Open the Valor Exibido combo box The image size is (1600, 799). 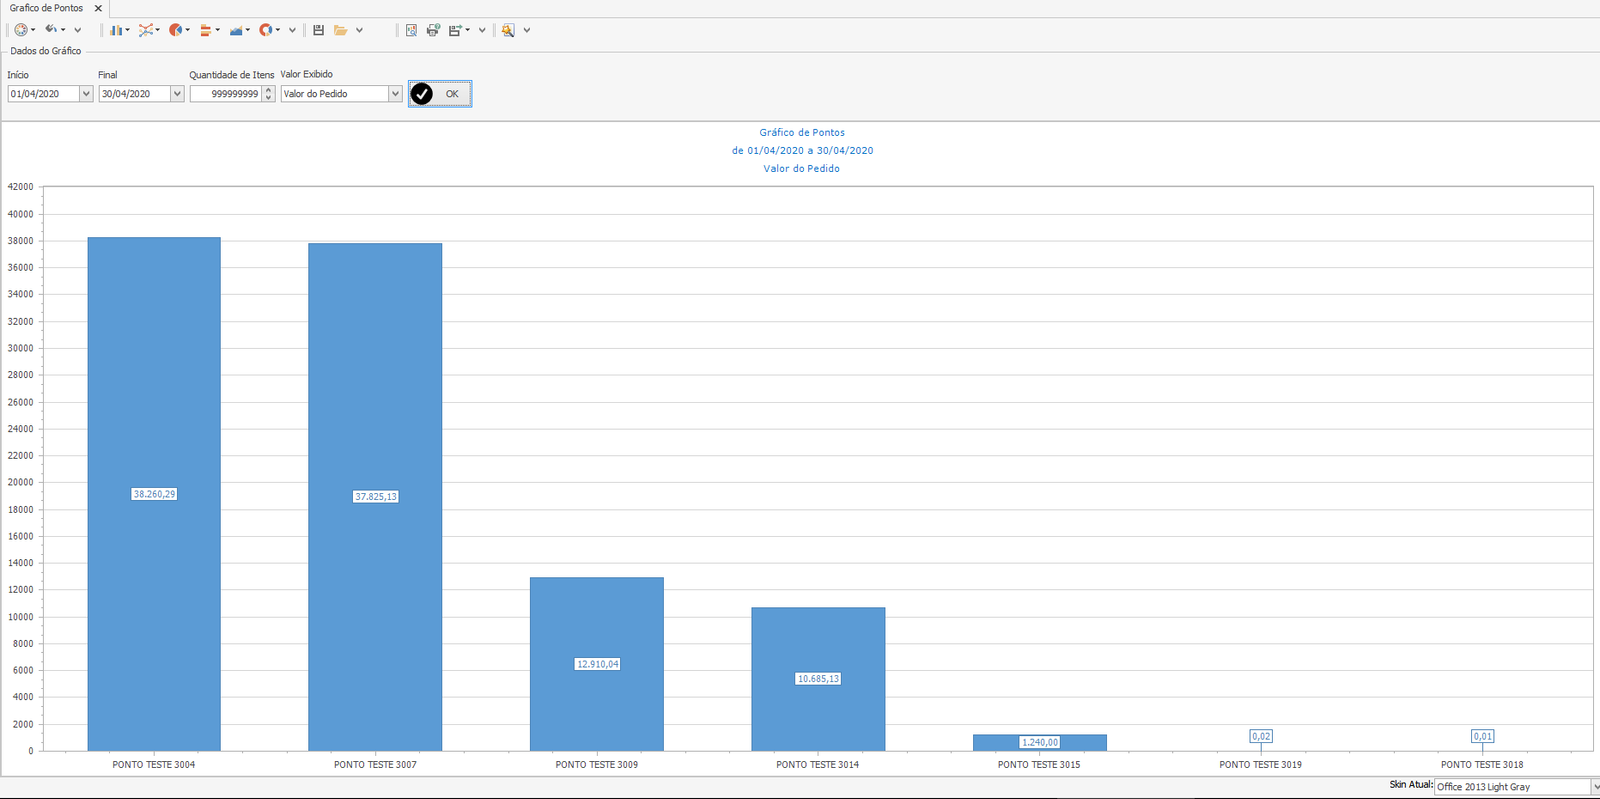coord(395,94)
